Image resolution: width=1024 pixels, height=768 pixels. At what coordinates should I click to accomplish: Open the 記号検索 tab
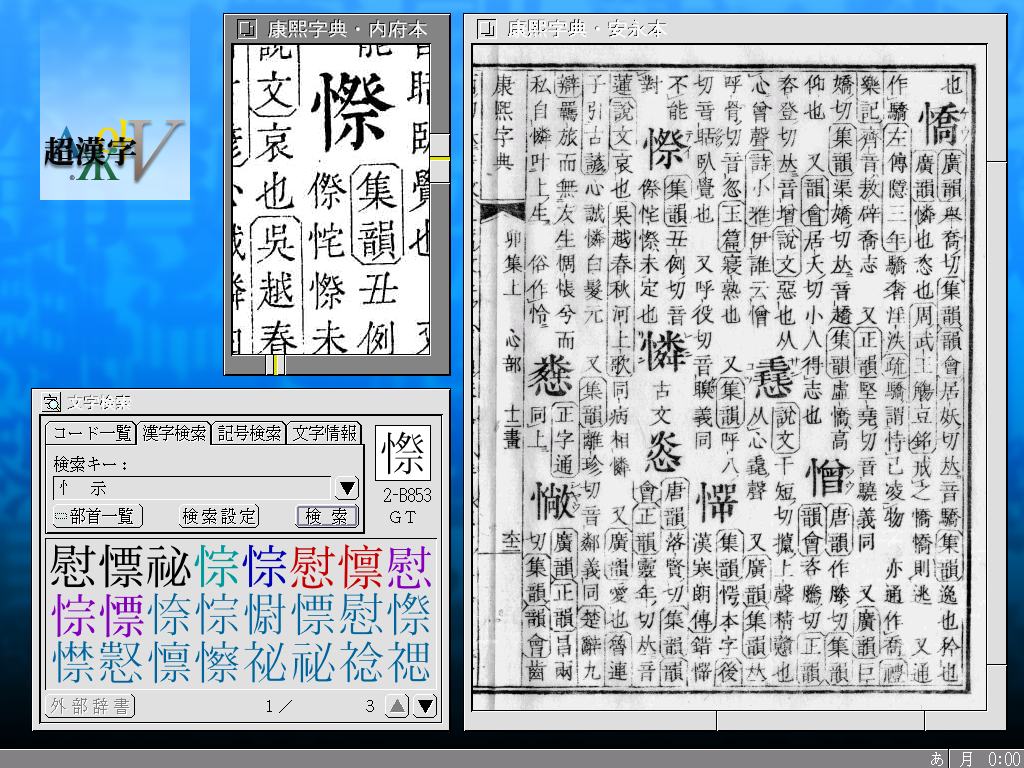249,433
